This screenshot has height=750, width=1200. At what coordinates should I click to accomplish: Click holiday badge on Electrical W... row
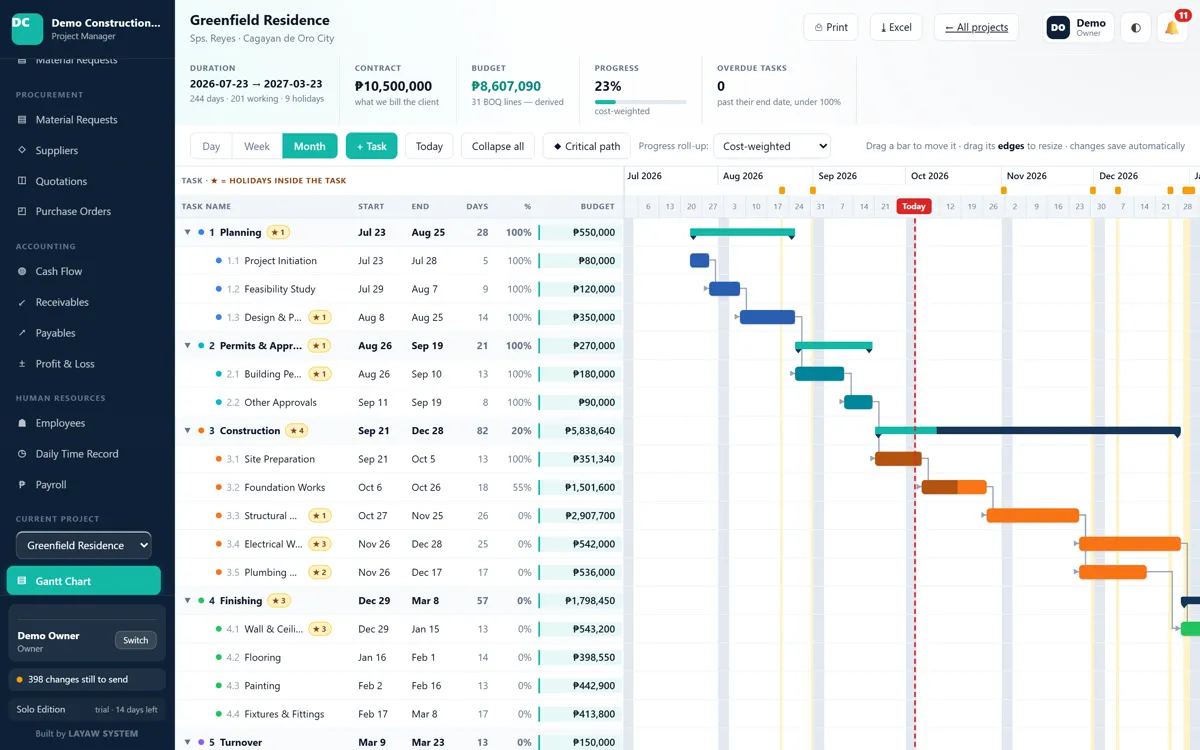coord(320,544)
